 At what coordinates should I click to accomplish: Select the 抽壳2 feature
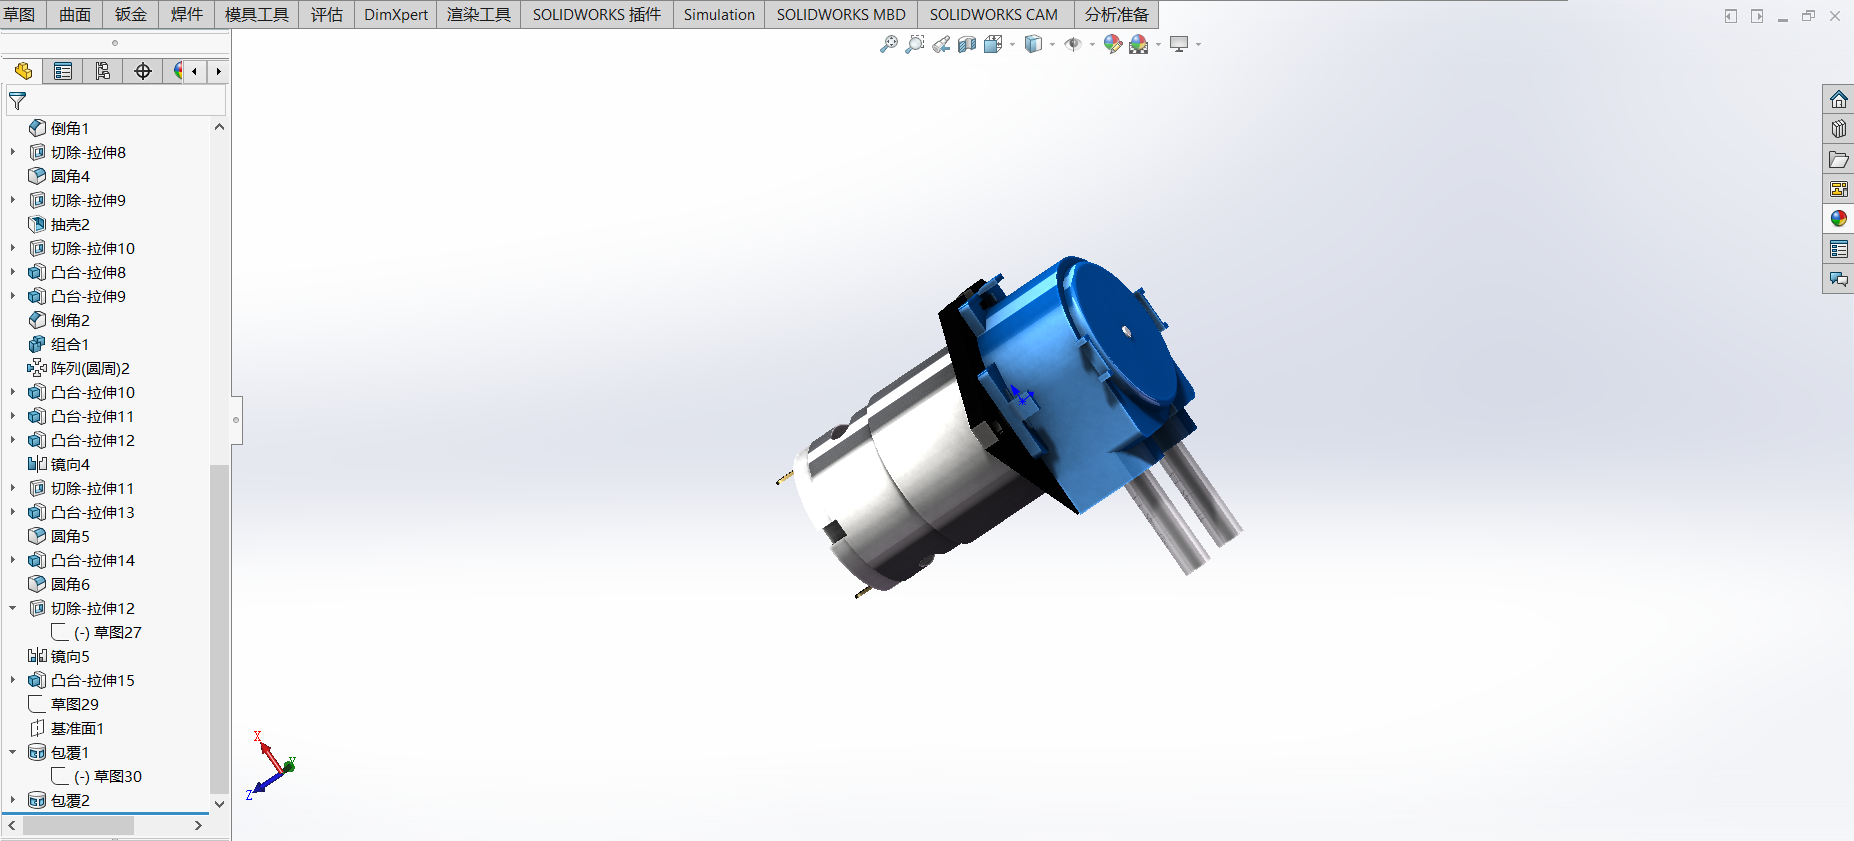tap(59, 224)
